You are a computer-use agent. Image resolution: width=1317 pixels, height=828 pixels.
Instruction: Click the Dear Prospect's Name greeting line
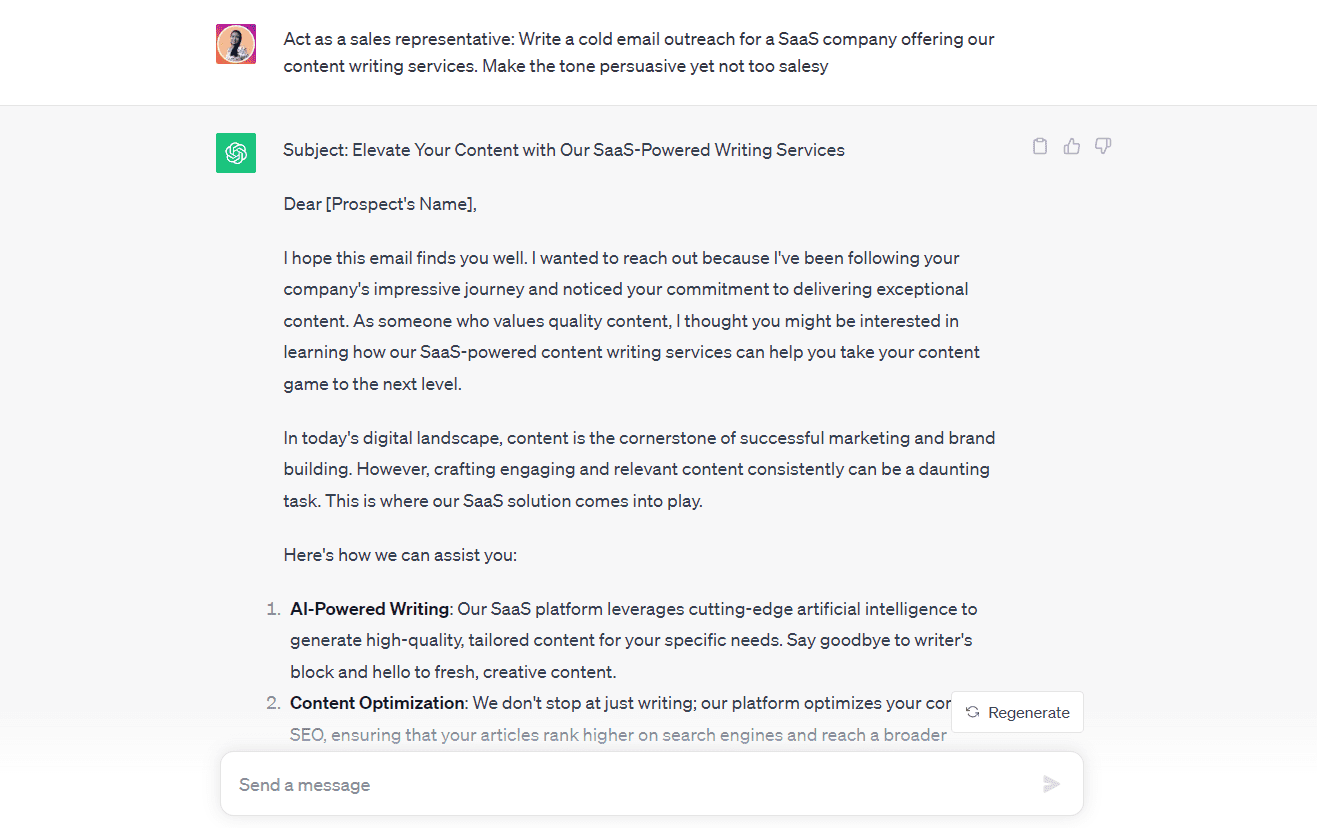[380, 203]
